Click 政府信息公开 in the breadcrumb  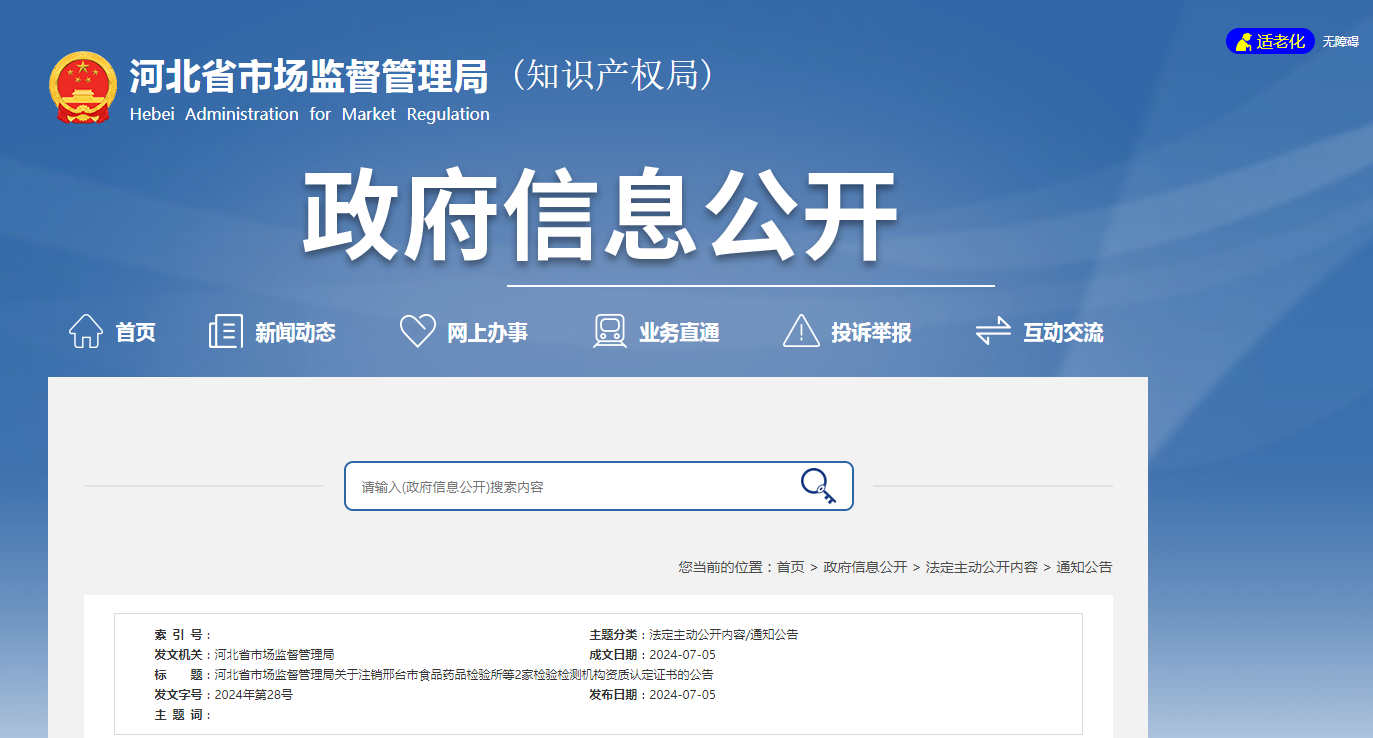point(865,567)
